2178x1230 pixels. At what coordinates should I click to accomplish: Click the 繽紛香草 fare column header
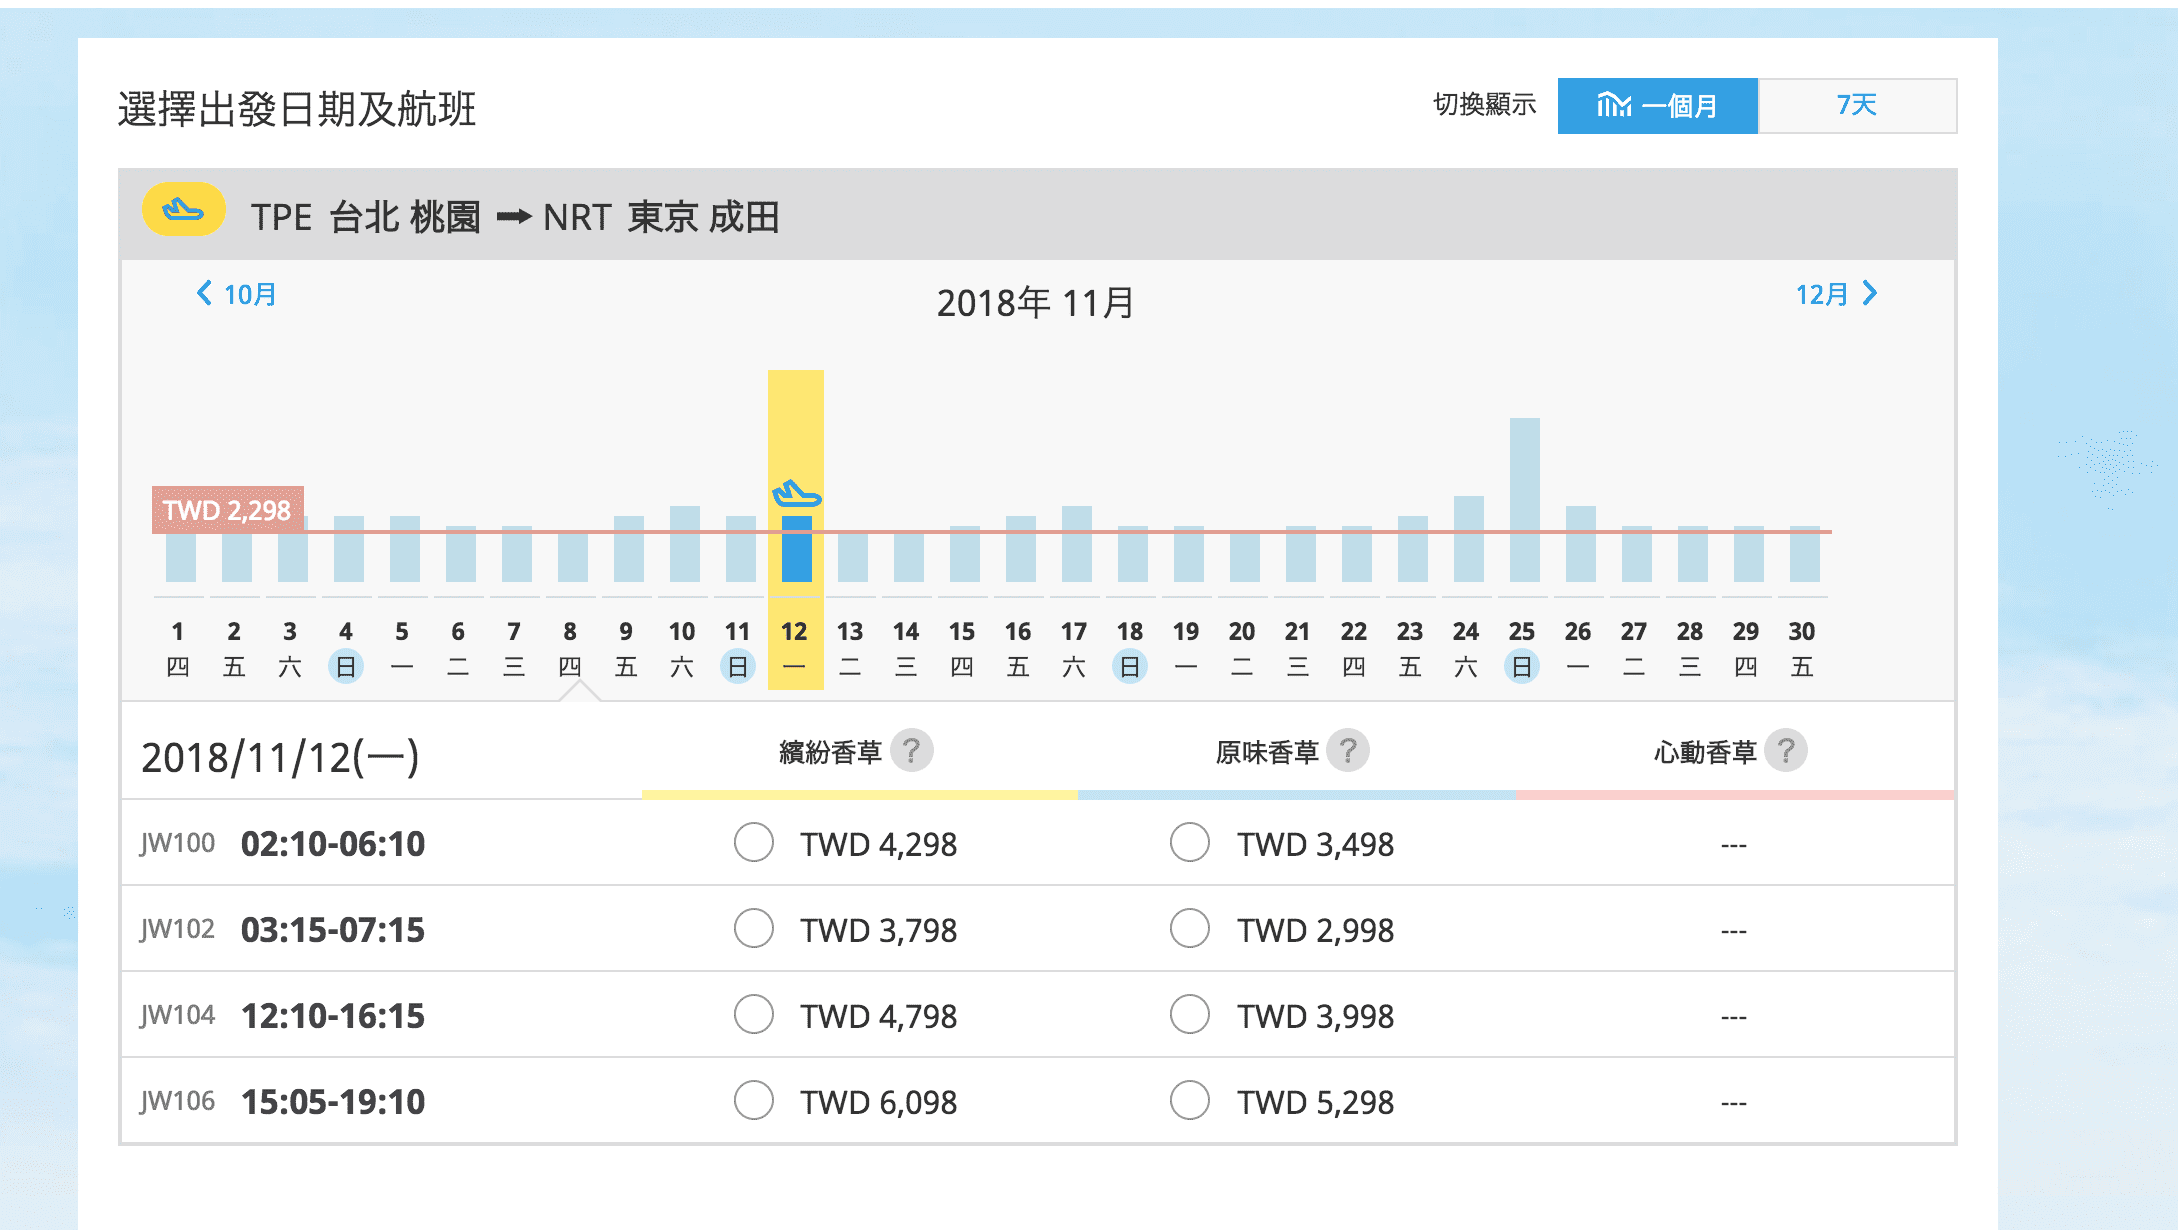(x=830, y=752)
